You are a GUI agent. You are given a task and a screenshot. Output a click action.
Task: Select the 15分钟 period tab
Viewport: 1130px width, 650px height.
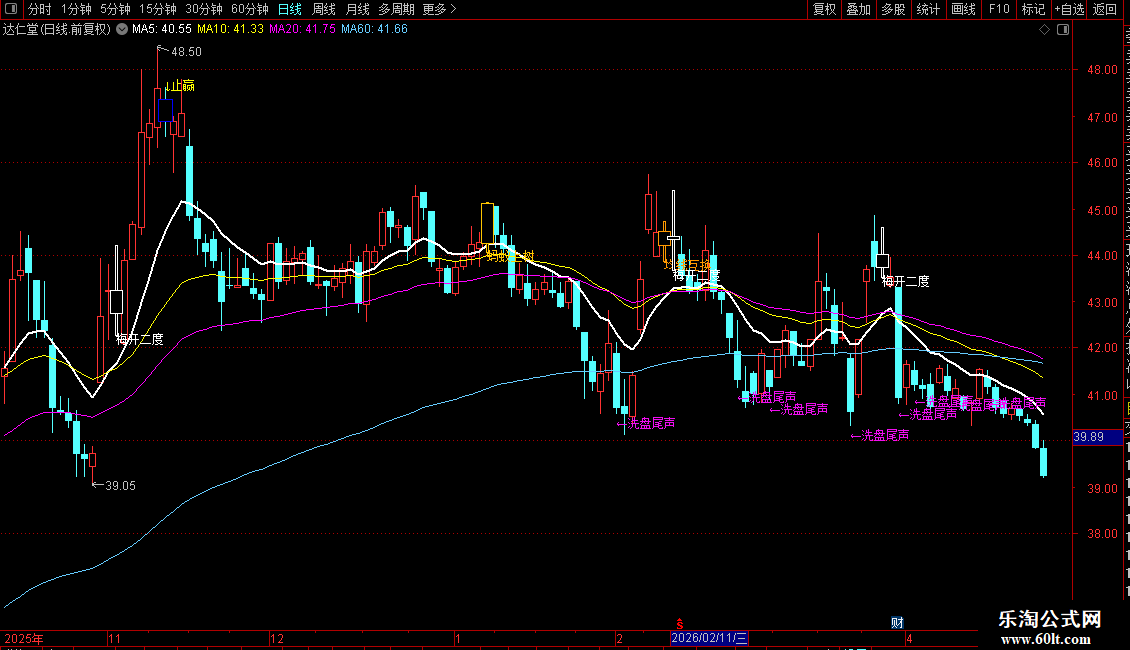pyautogui.click(x=158, y=9)
